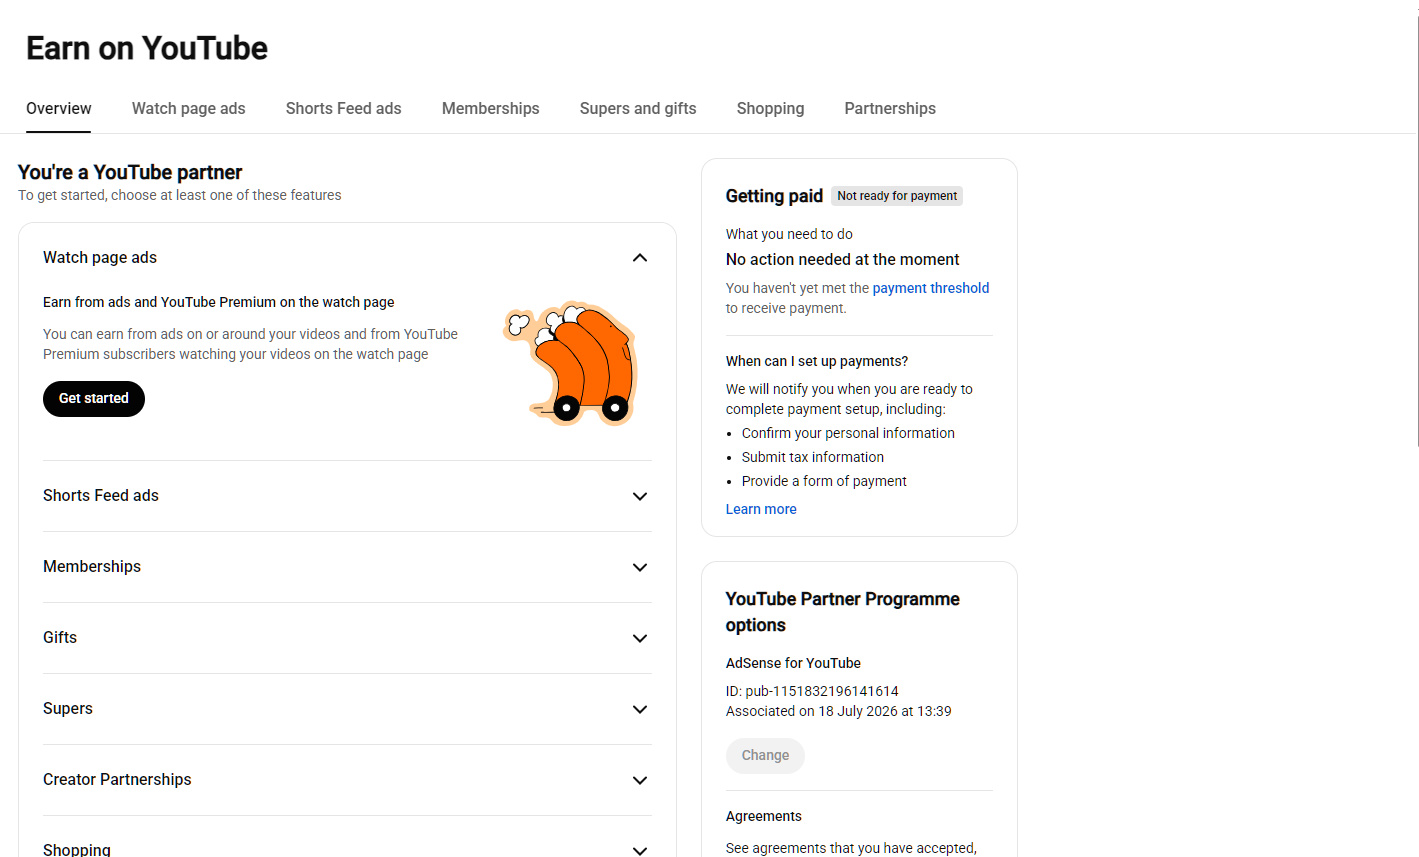Click the Creator Partnerships row label
Screen dimensions: 1419x857
[x=117, y=779]
